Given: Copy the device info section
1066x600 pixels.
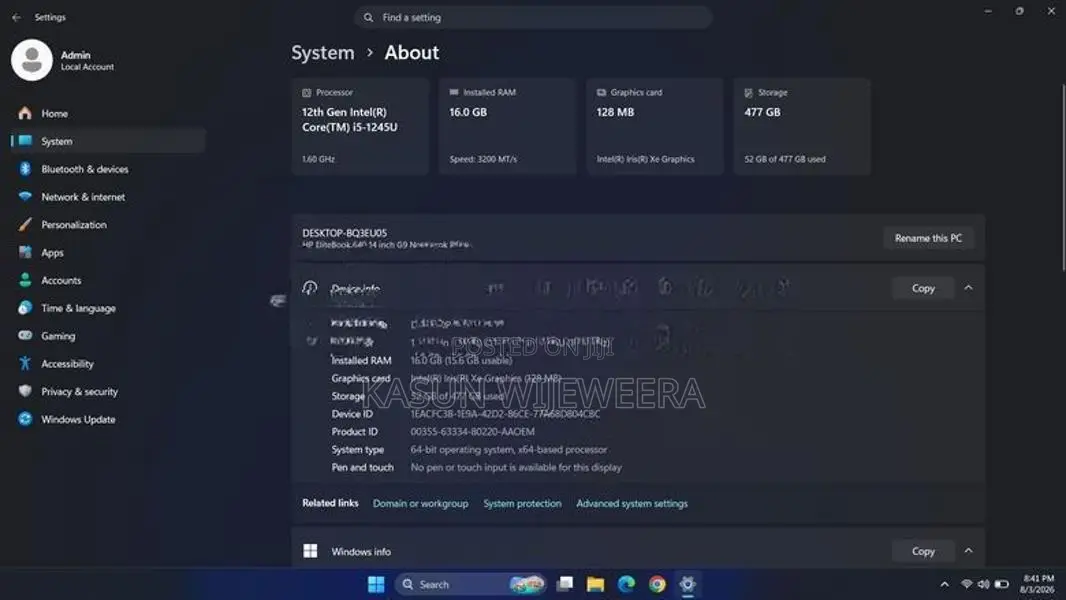Looking at the screenshot, I should (x=923, y=288).
